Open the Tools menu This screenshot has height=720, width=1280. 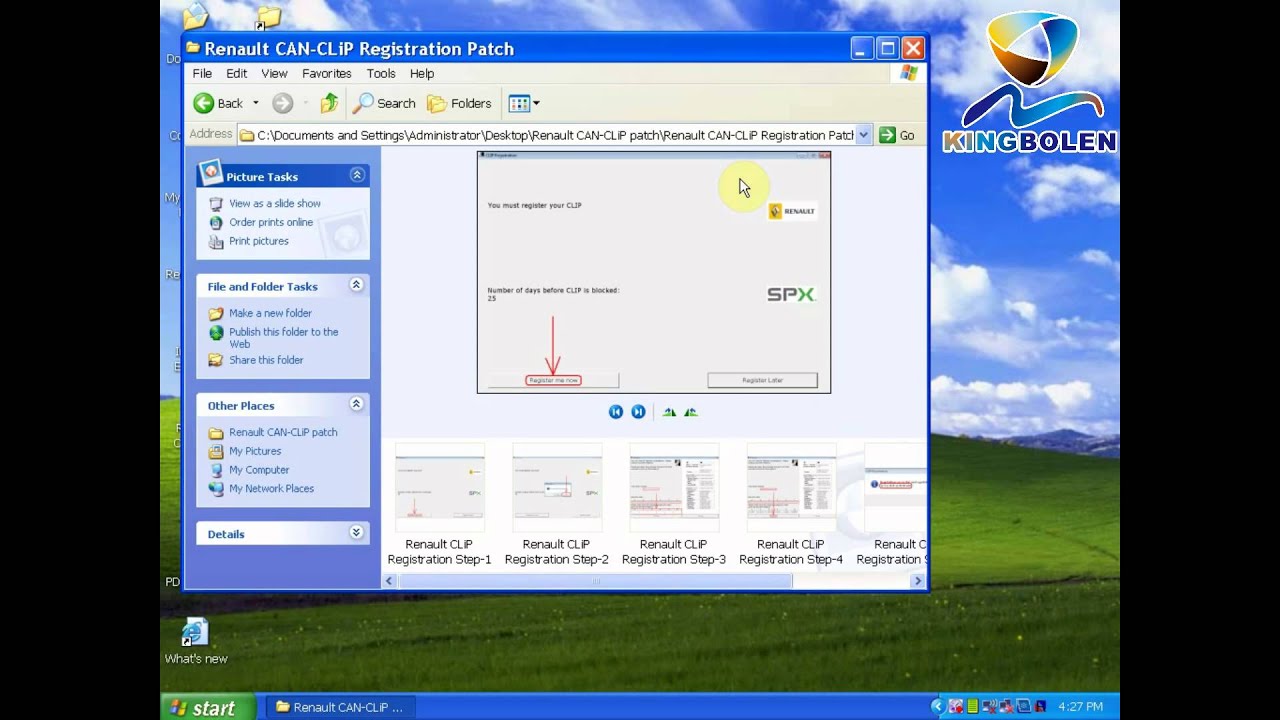click(381, 73)
